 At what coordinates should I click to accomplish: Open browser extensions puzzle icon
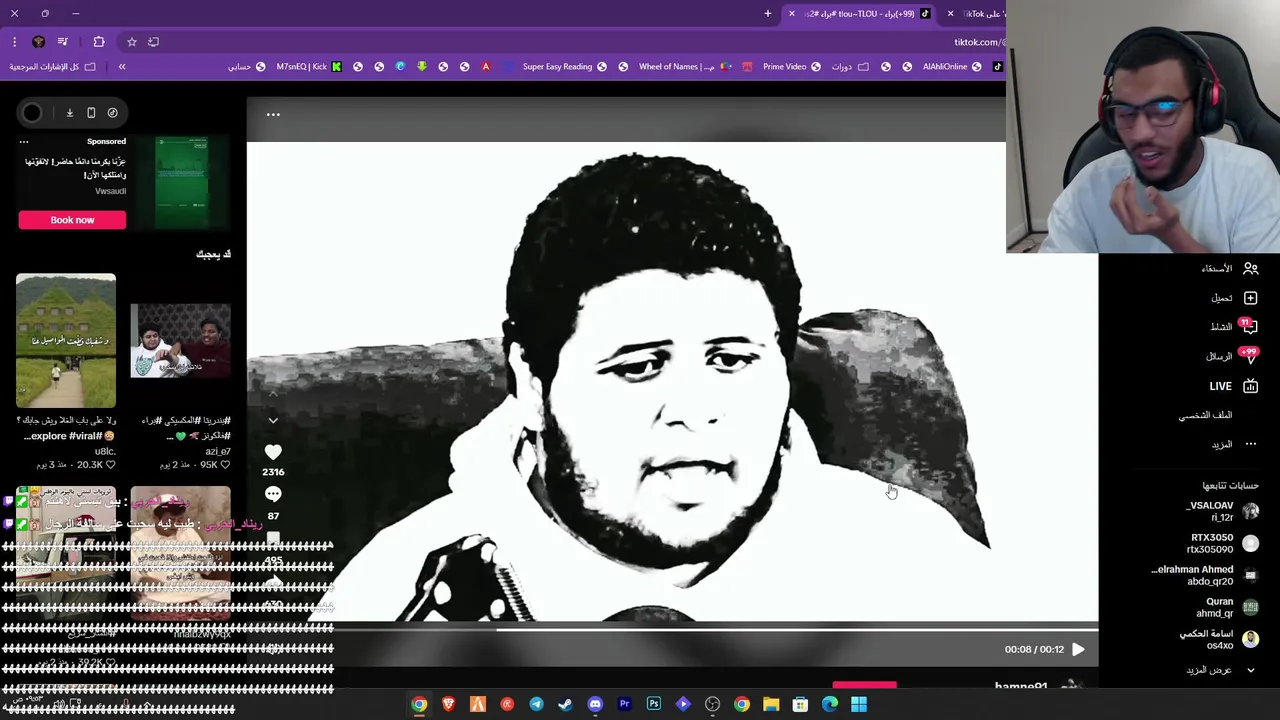pyautogui.click(x=98, y=42)
